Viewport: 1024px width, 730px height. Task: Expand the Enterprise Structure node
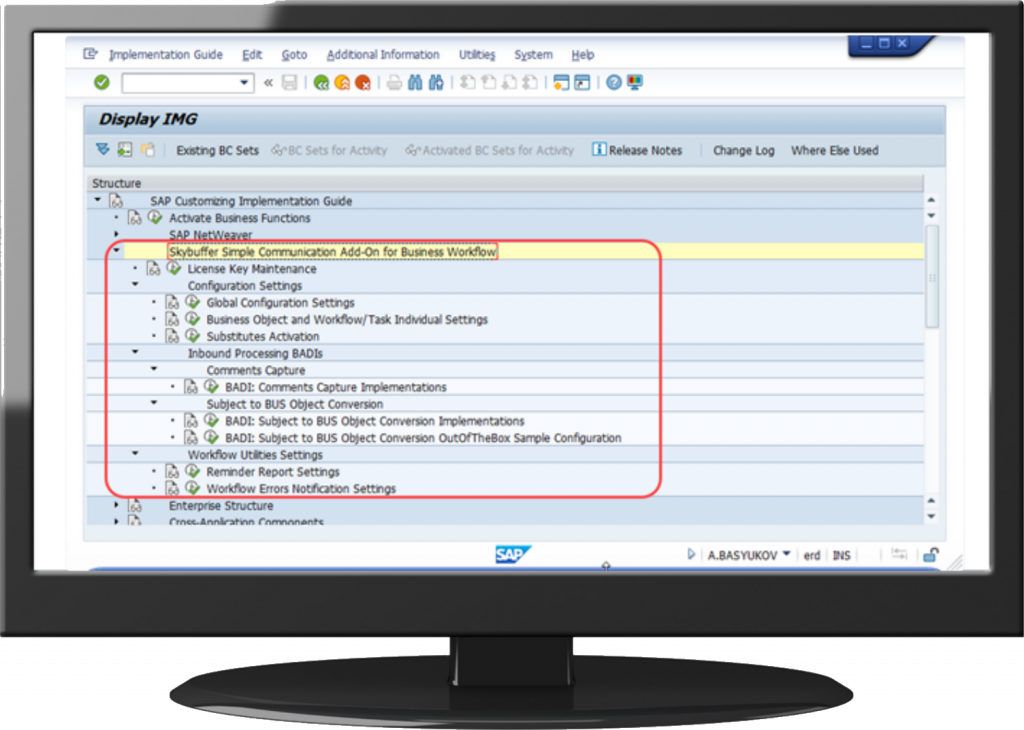tap(116, 505)
